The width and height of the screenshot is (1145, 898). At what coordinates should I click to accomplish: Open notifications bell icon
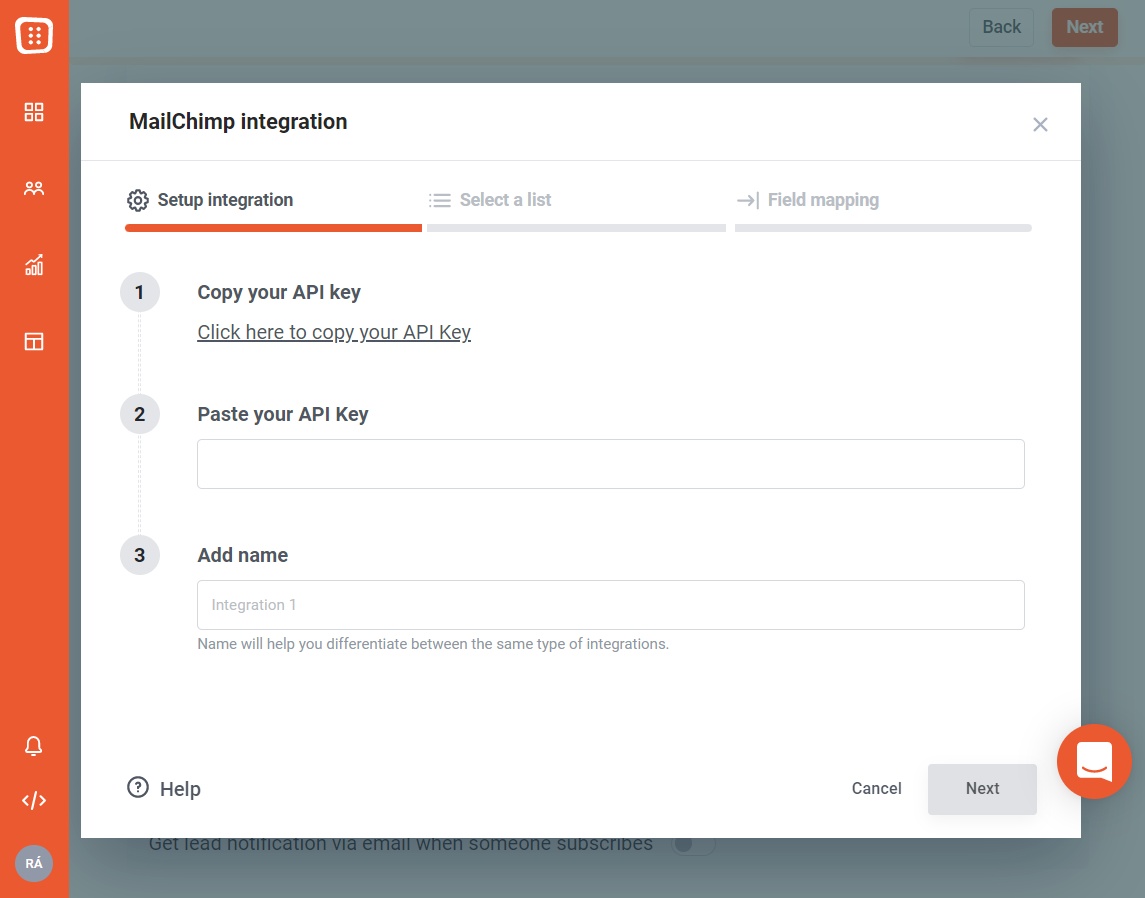click(34, 745)
